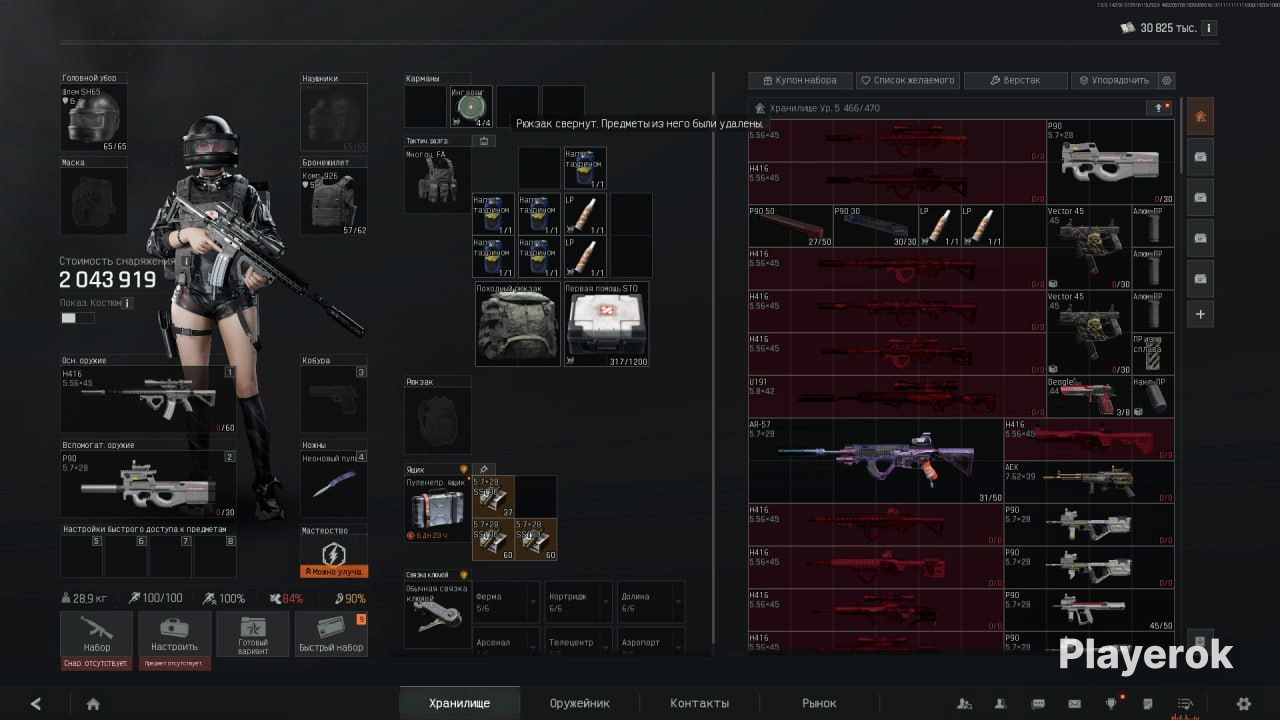This screenshot has height=720, width=1280.
Task: Show info for Стоимость снаряжения
Action: pos(186,261)
